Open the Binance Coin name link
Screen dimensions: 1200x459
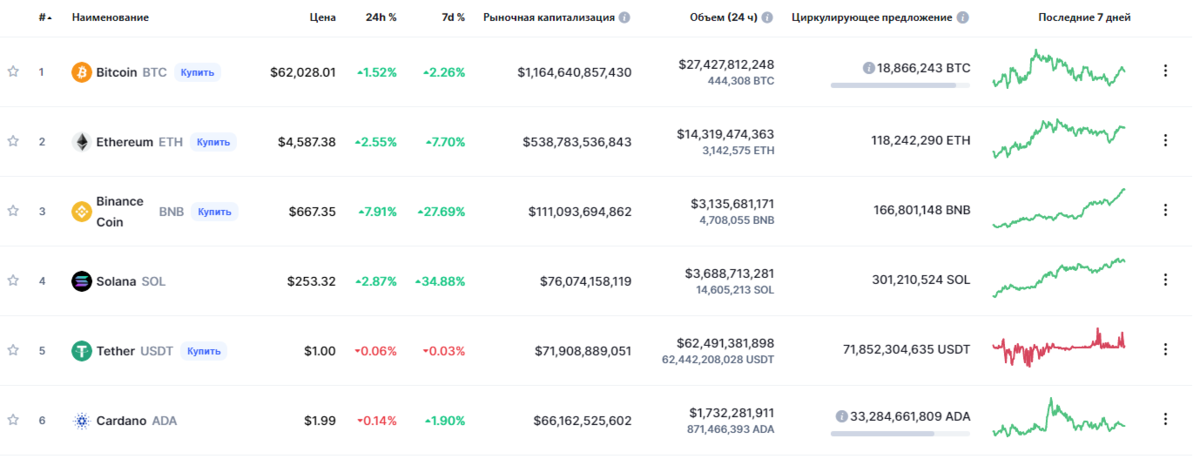120,211
